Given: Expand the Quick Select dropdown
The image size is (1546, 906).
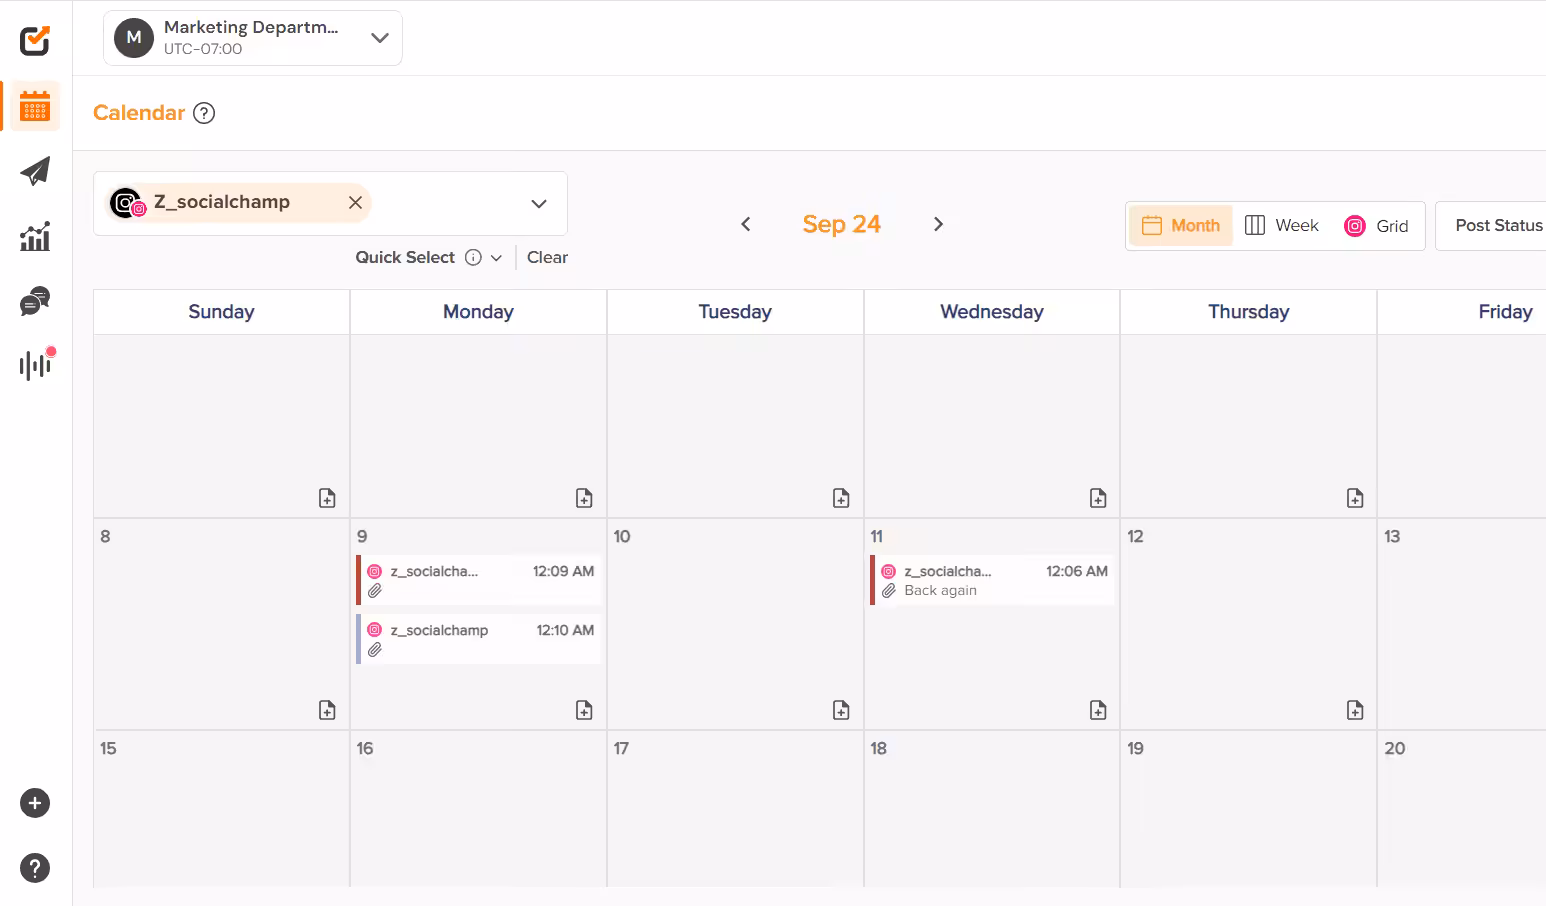Looking at the screenshot, I should (496, 257).
